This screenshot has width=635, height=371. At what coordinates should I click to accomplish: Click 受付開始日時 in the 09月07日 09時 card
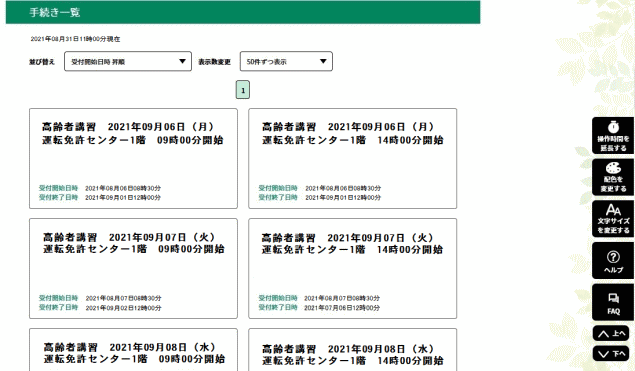(58, 298)
